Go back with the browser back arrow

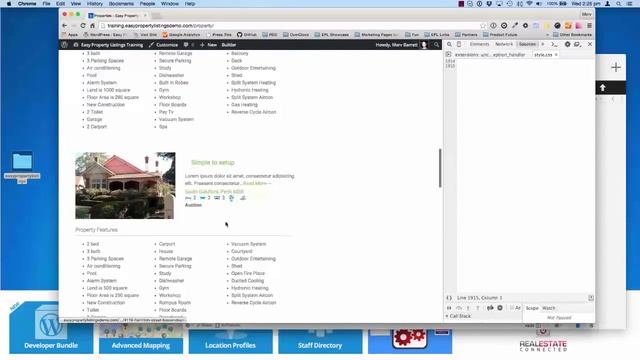[x=64, y=25]
